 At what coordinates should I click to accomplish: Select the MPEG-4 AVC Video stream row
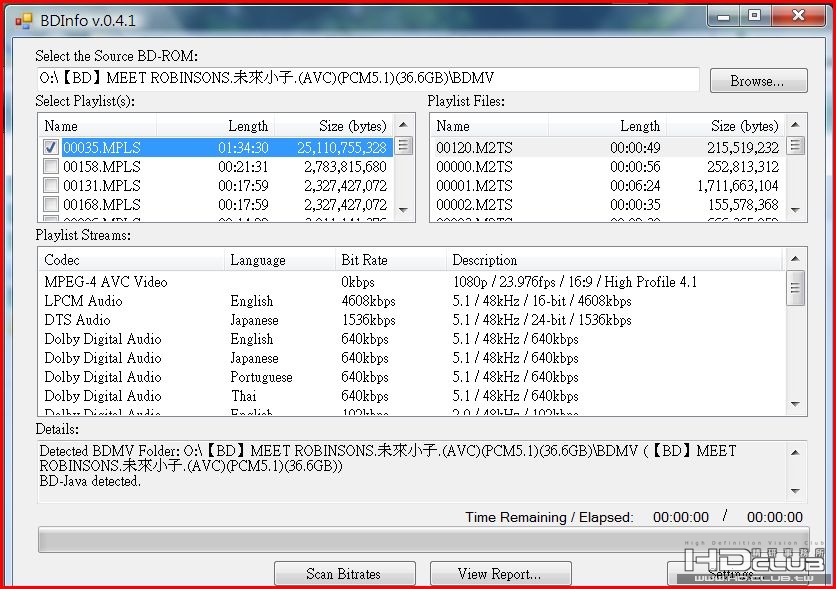(x=412, y=281)
